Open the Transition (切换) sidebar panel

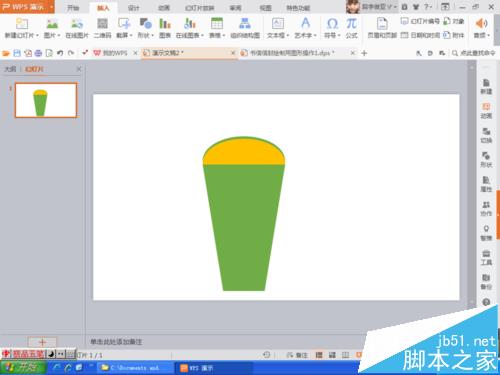[486, 135]
